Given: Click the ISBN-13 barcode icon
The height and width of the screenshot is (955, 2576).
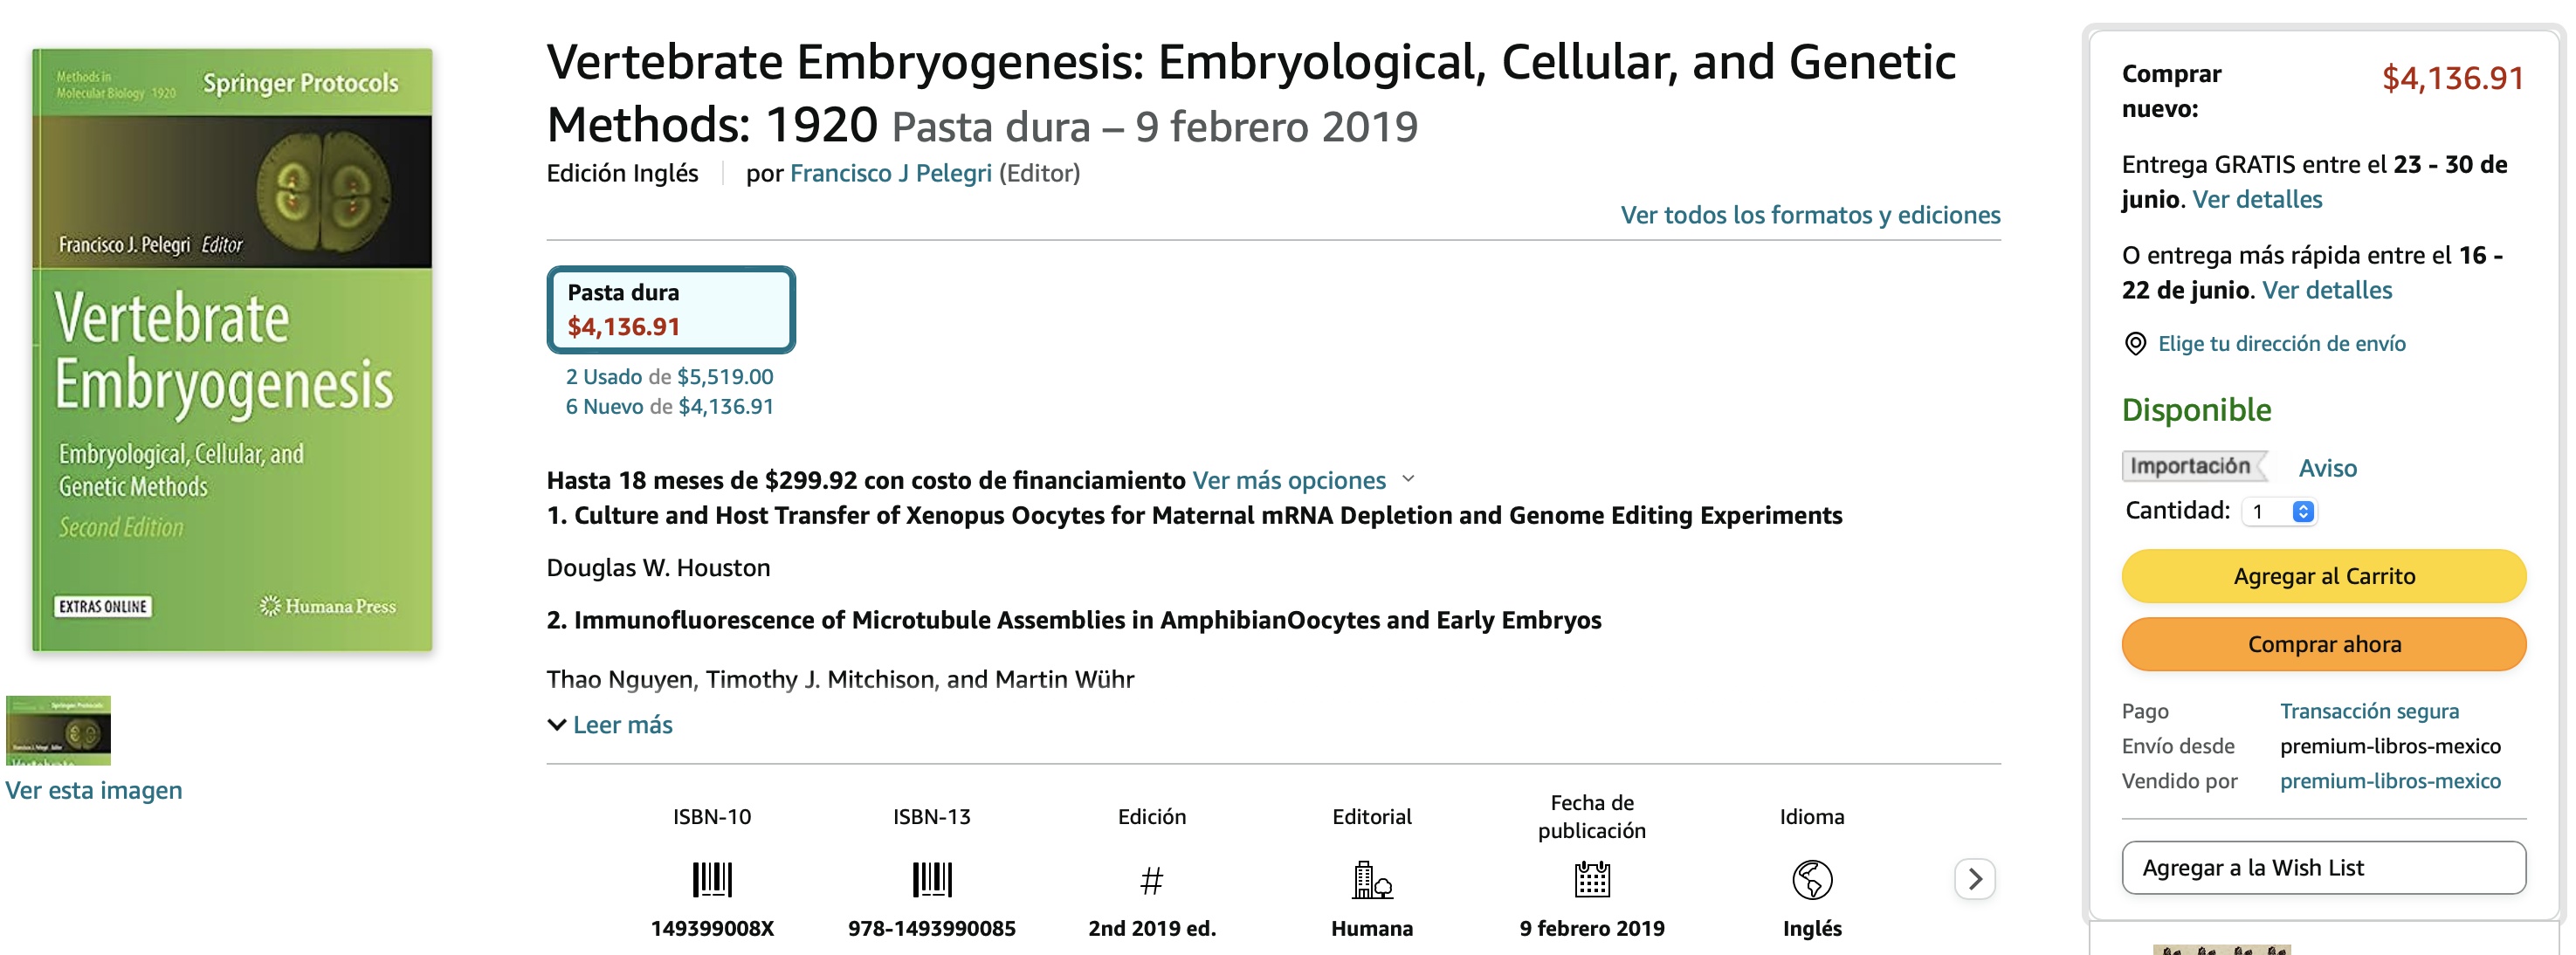Looking at the screenshot, I should coord(931,879).
